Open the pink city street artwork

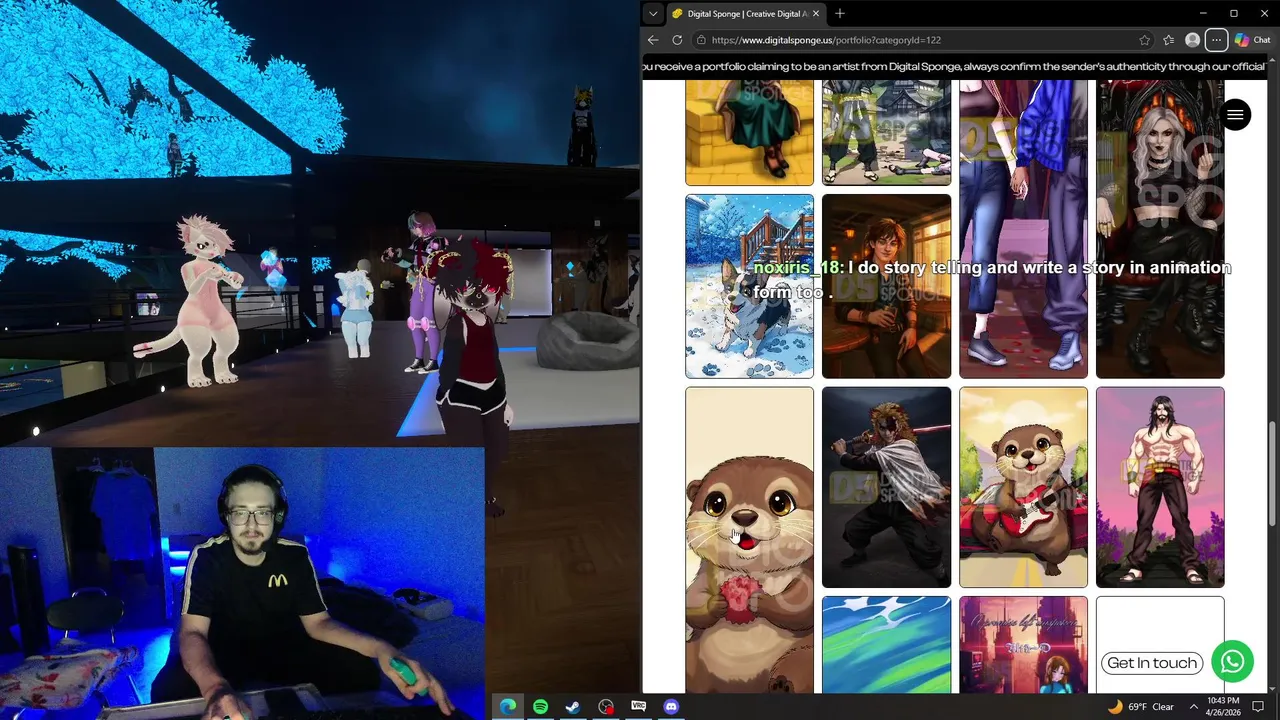coord(1023,644)
